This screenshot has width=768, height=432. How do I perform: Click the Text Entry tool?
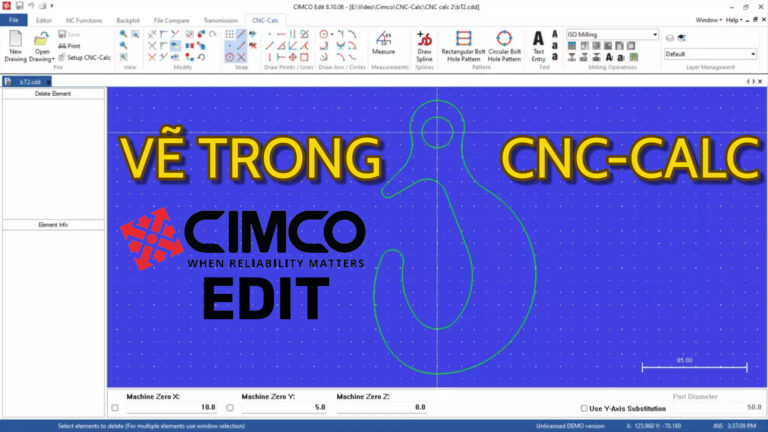pyautogui.click(x=539, y=45)
